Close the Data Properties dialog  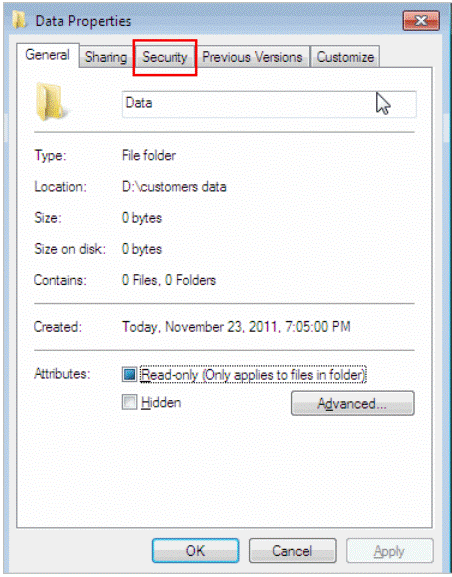click(x=421, y=21)
